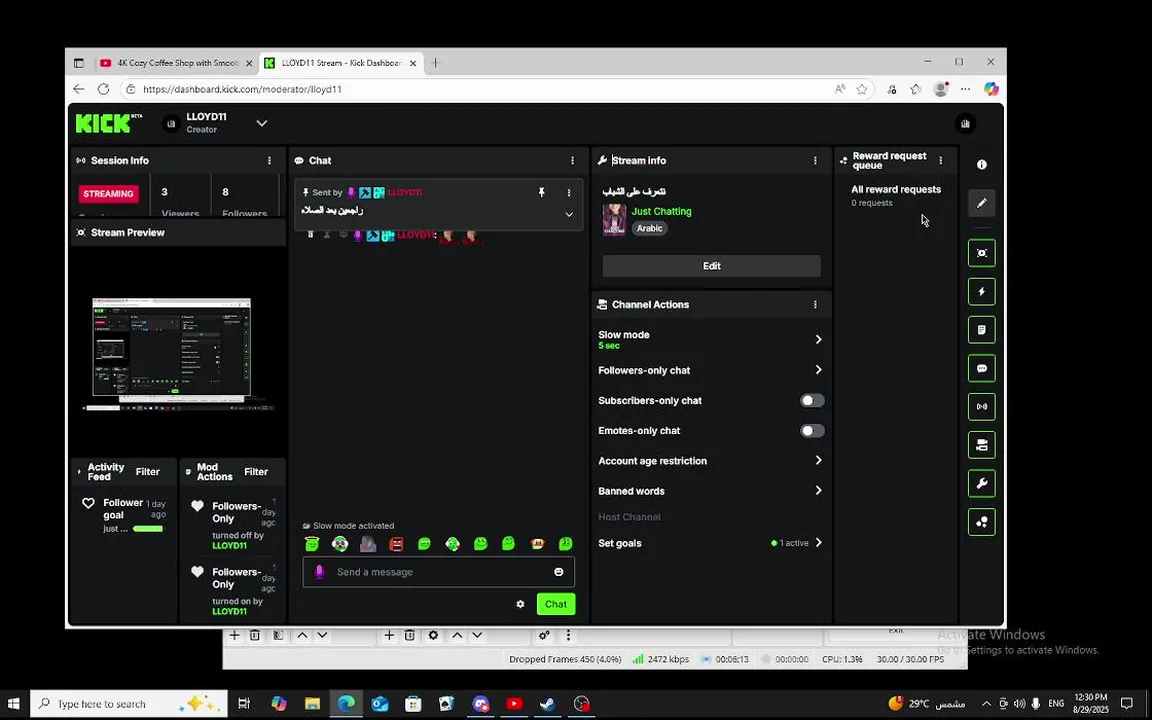
Task: Open a new browser tab
Action: tap(436, 63)
